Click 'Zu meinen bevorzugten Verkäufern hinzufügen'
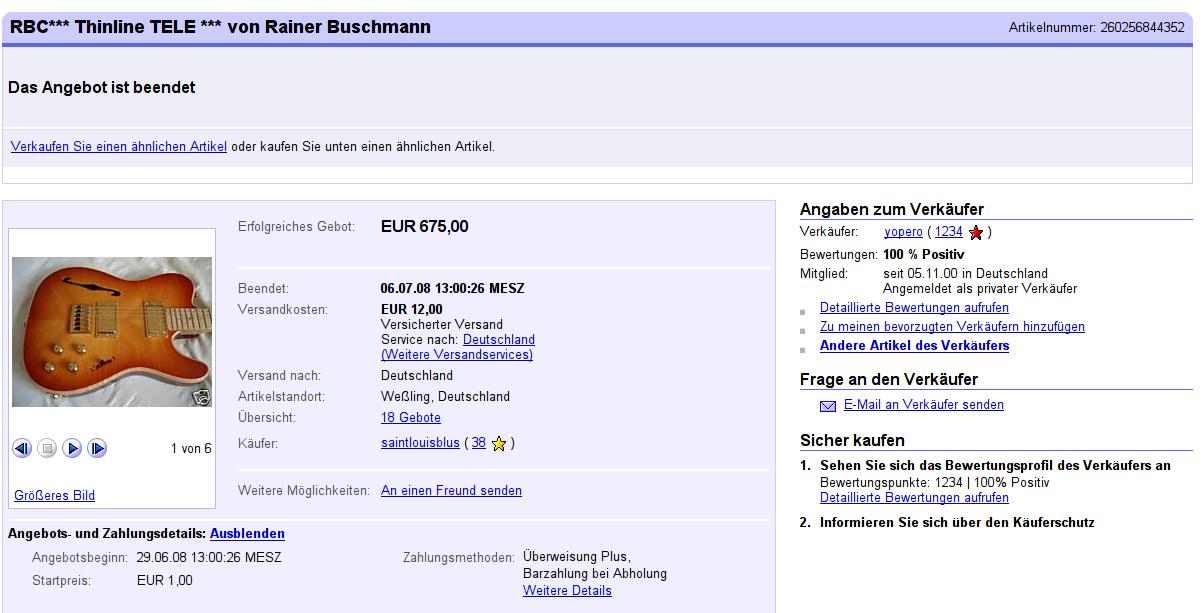1203x613 pixels. pyautogui.click(x=952, y=327)
